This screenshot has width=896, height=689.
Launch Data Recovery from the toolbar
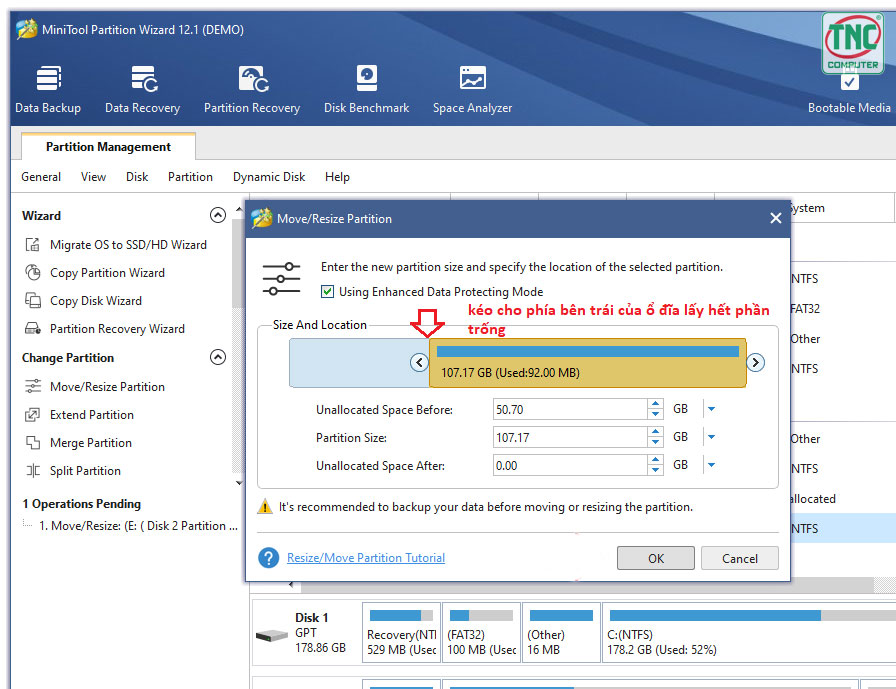[142, 90]
